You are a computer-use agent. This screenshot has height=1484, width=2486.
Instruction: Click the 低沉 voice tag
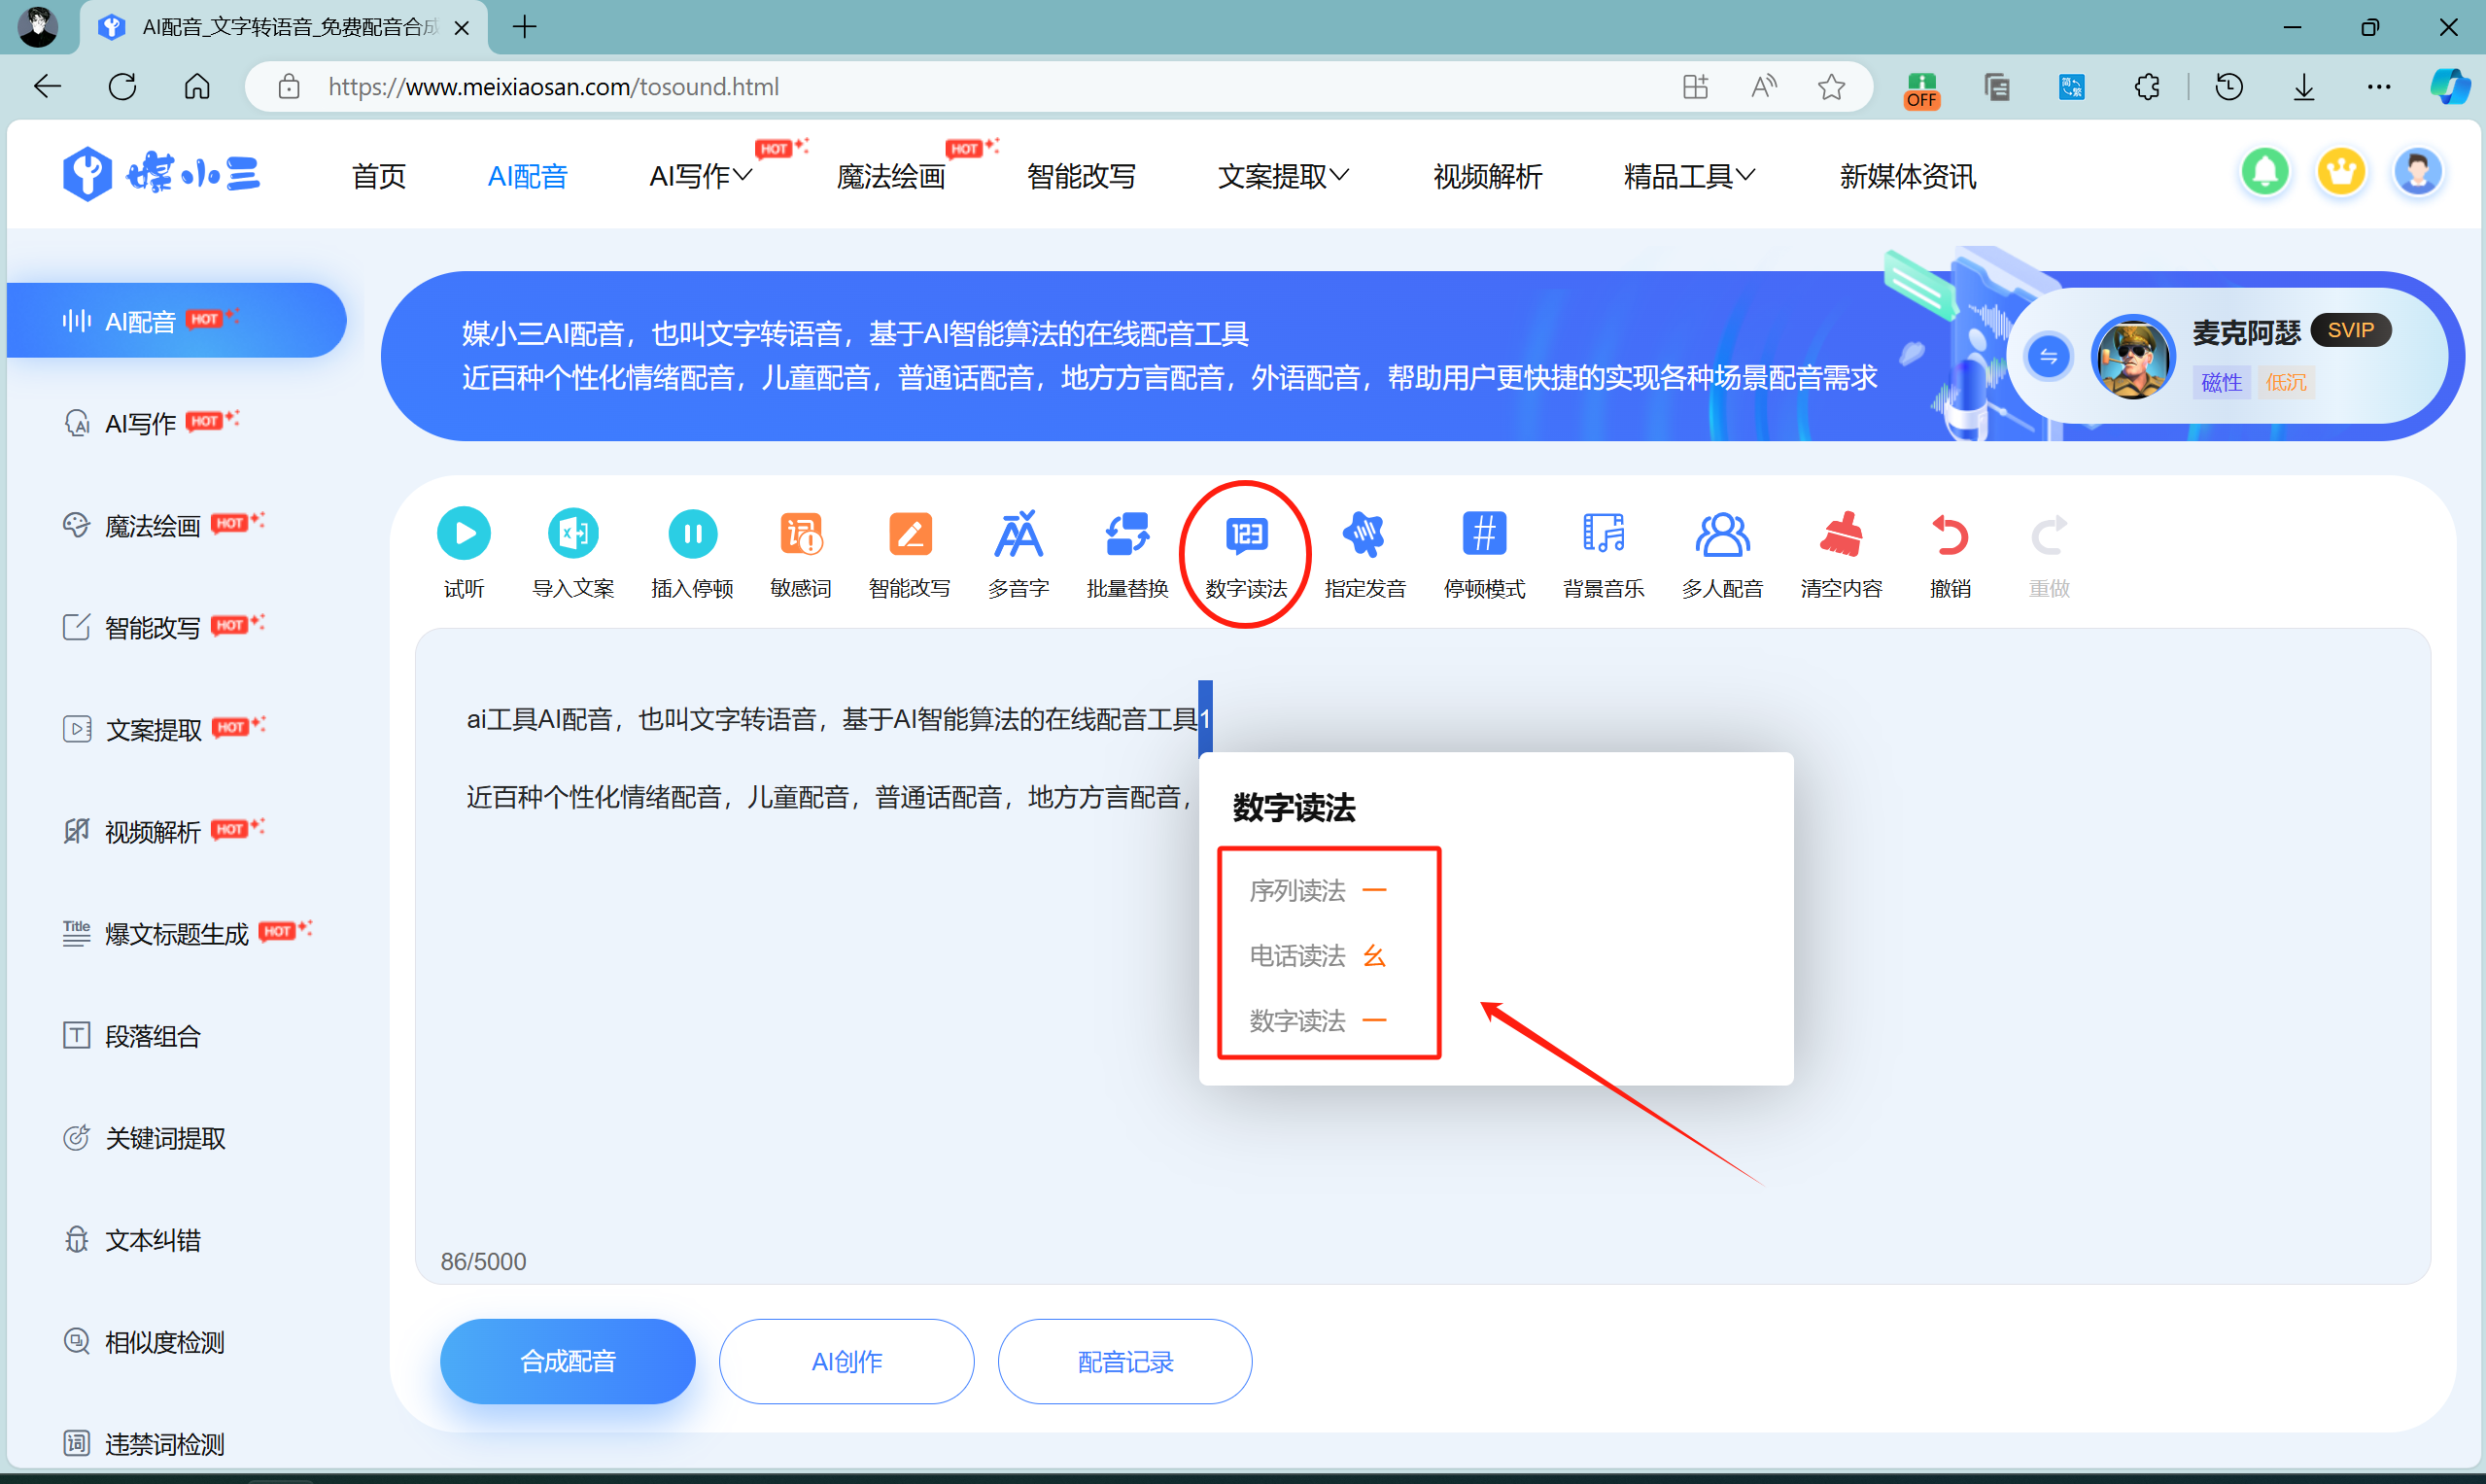point(2285,382)
